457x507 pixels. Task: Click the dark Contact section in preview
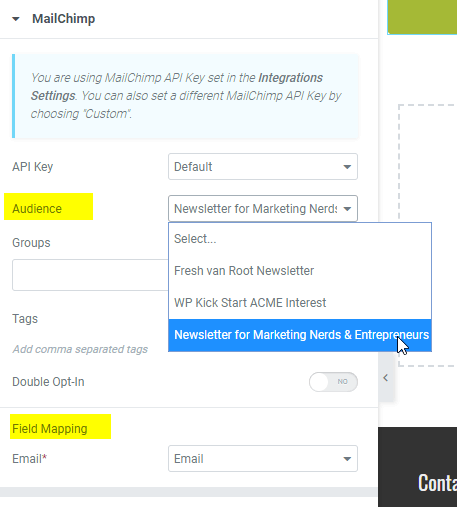(x=417, y=467)
